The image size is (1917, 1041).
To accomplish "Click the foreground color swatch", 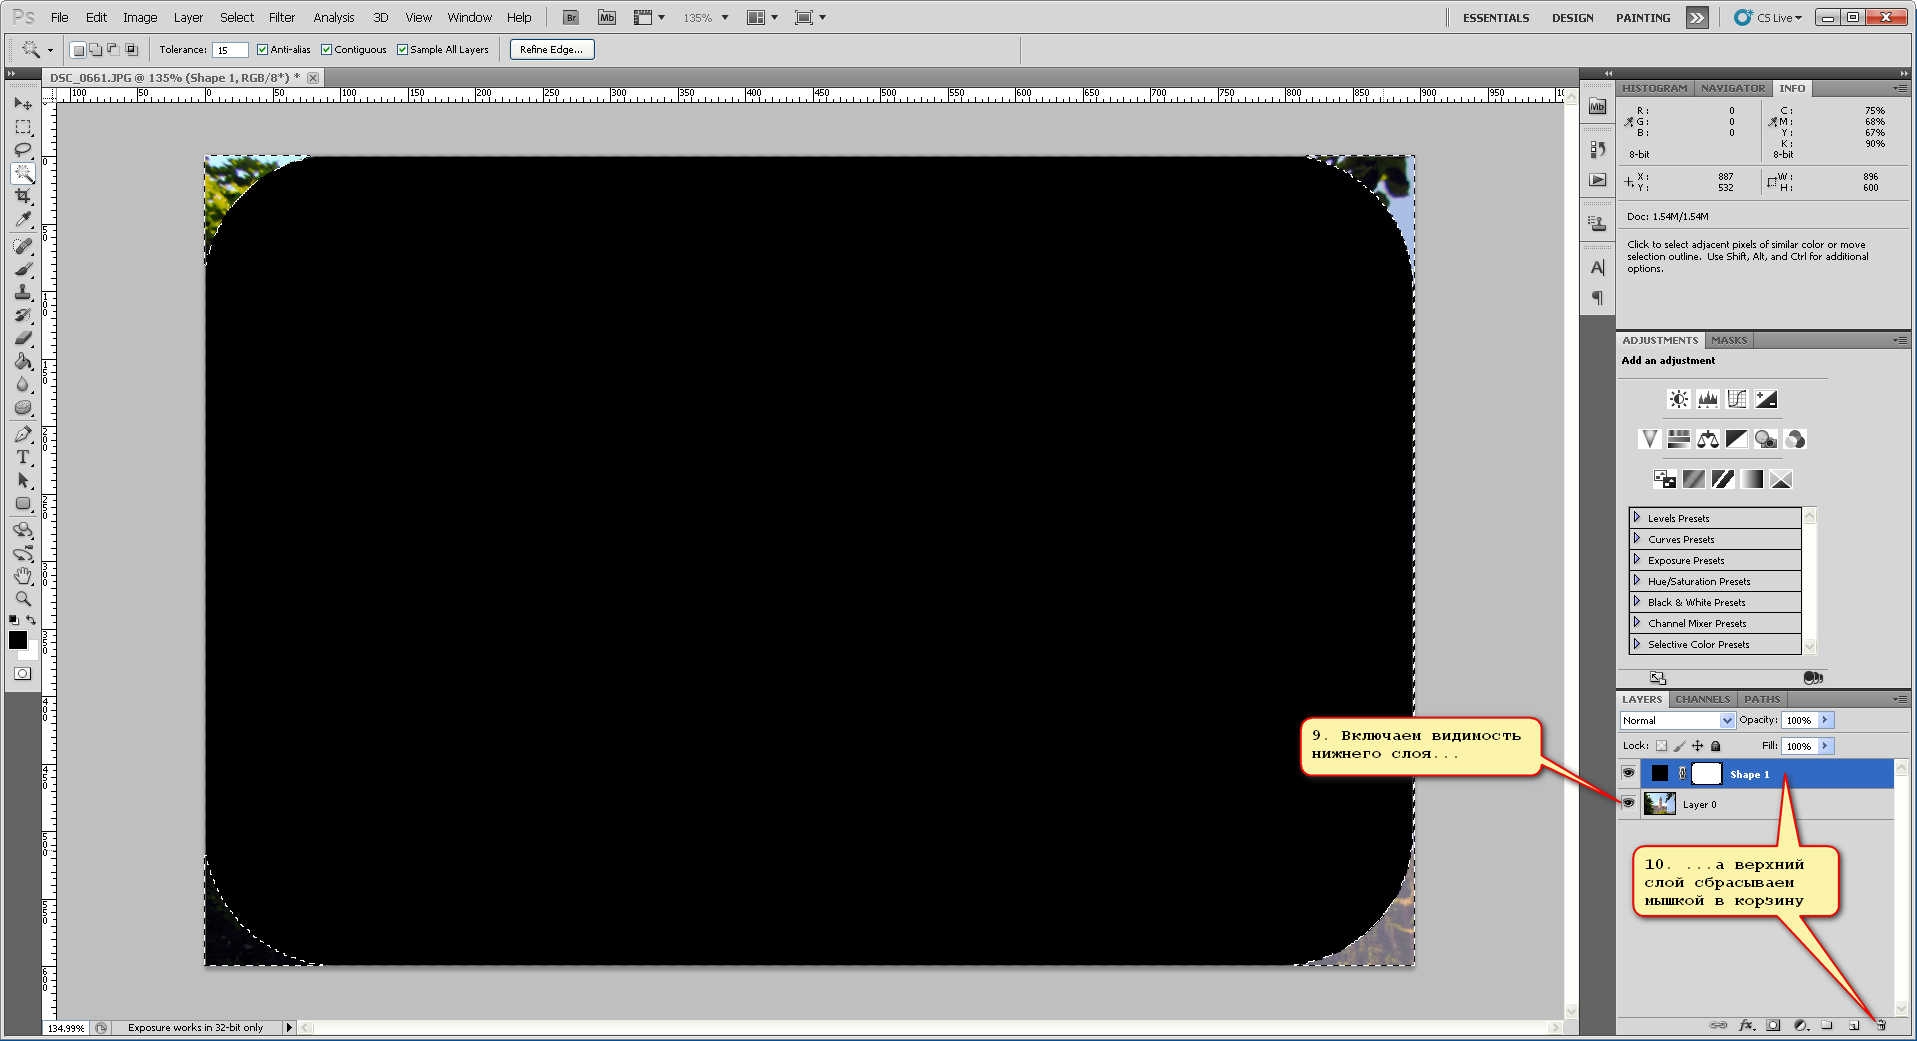I will [17, 640].
